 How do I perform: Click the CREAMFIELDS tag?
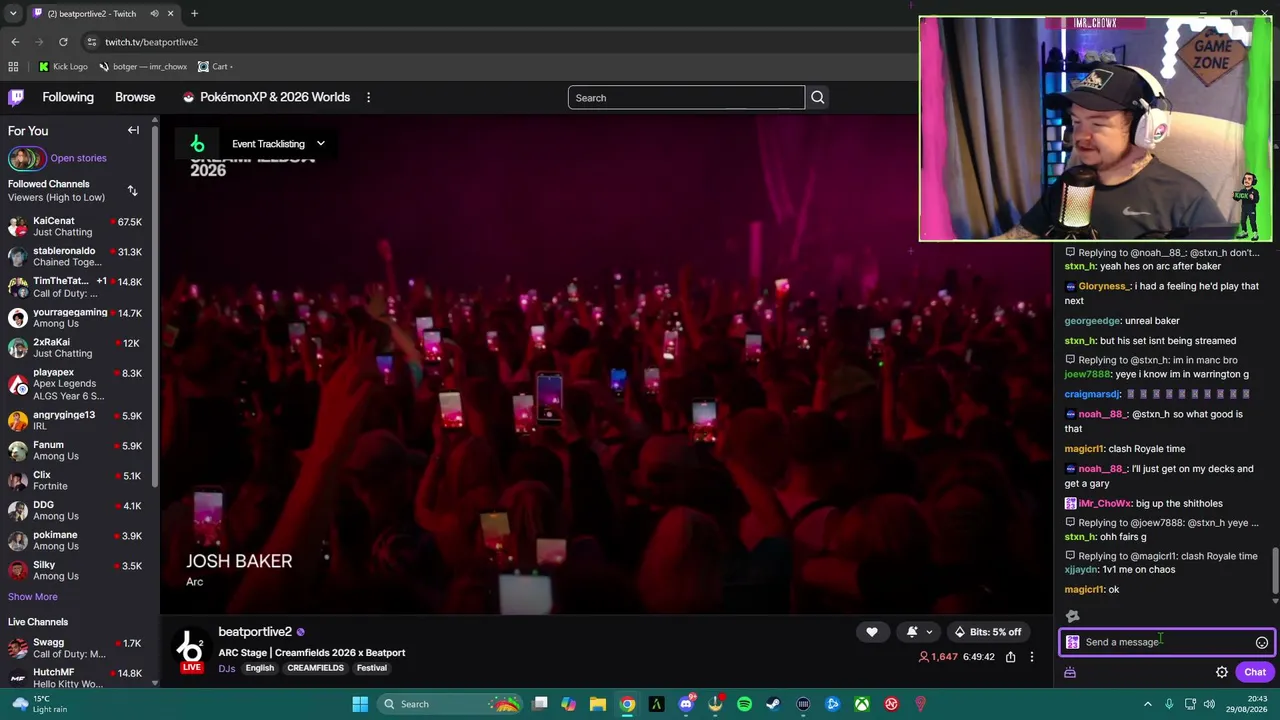[x=315, y=668]
